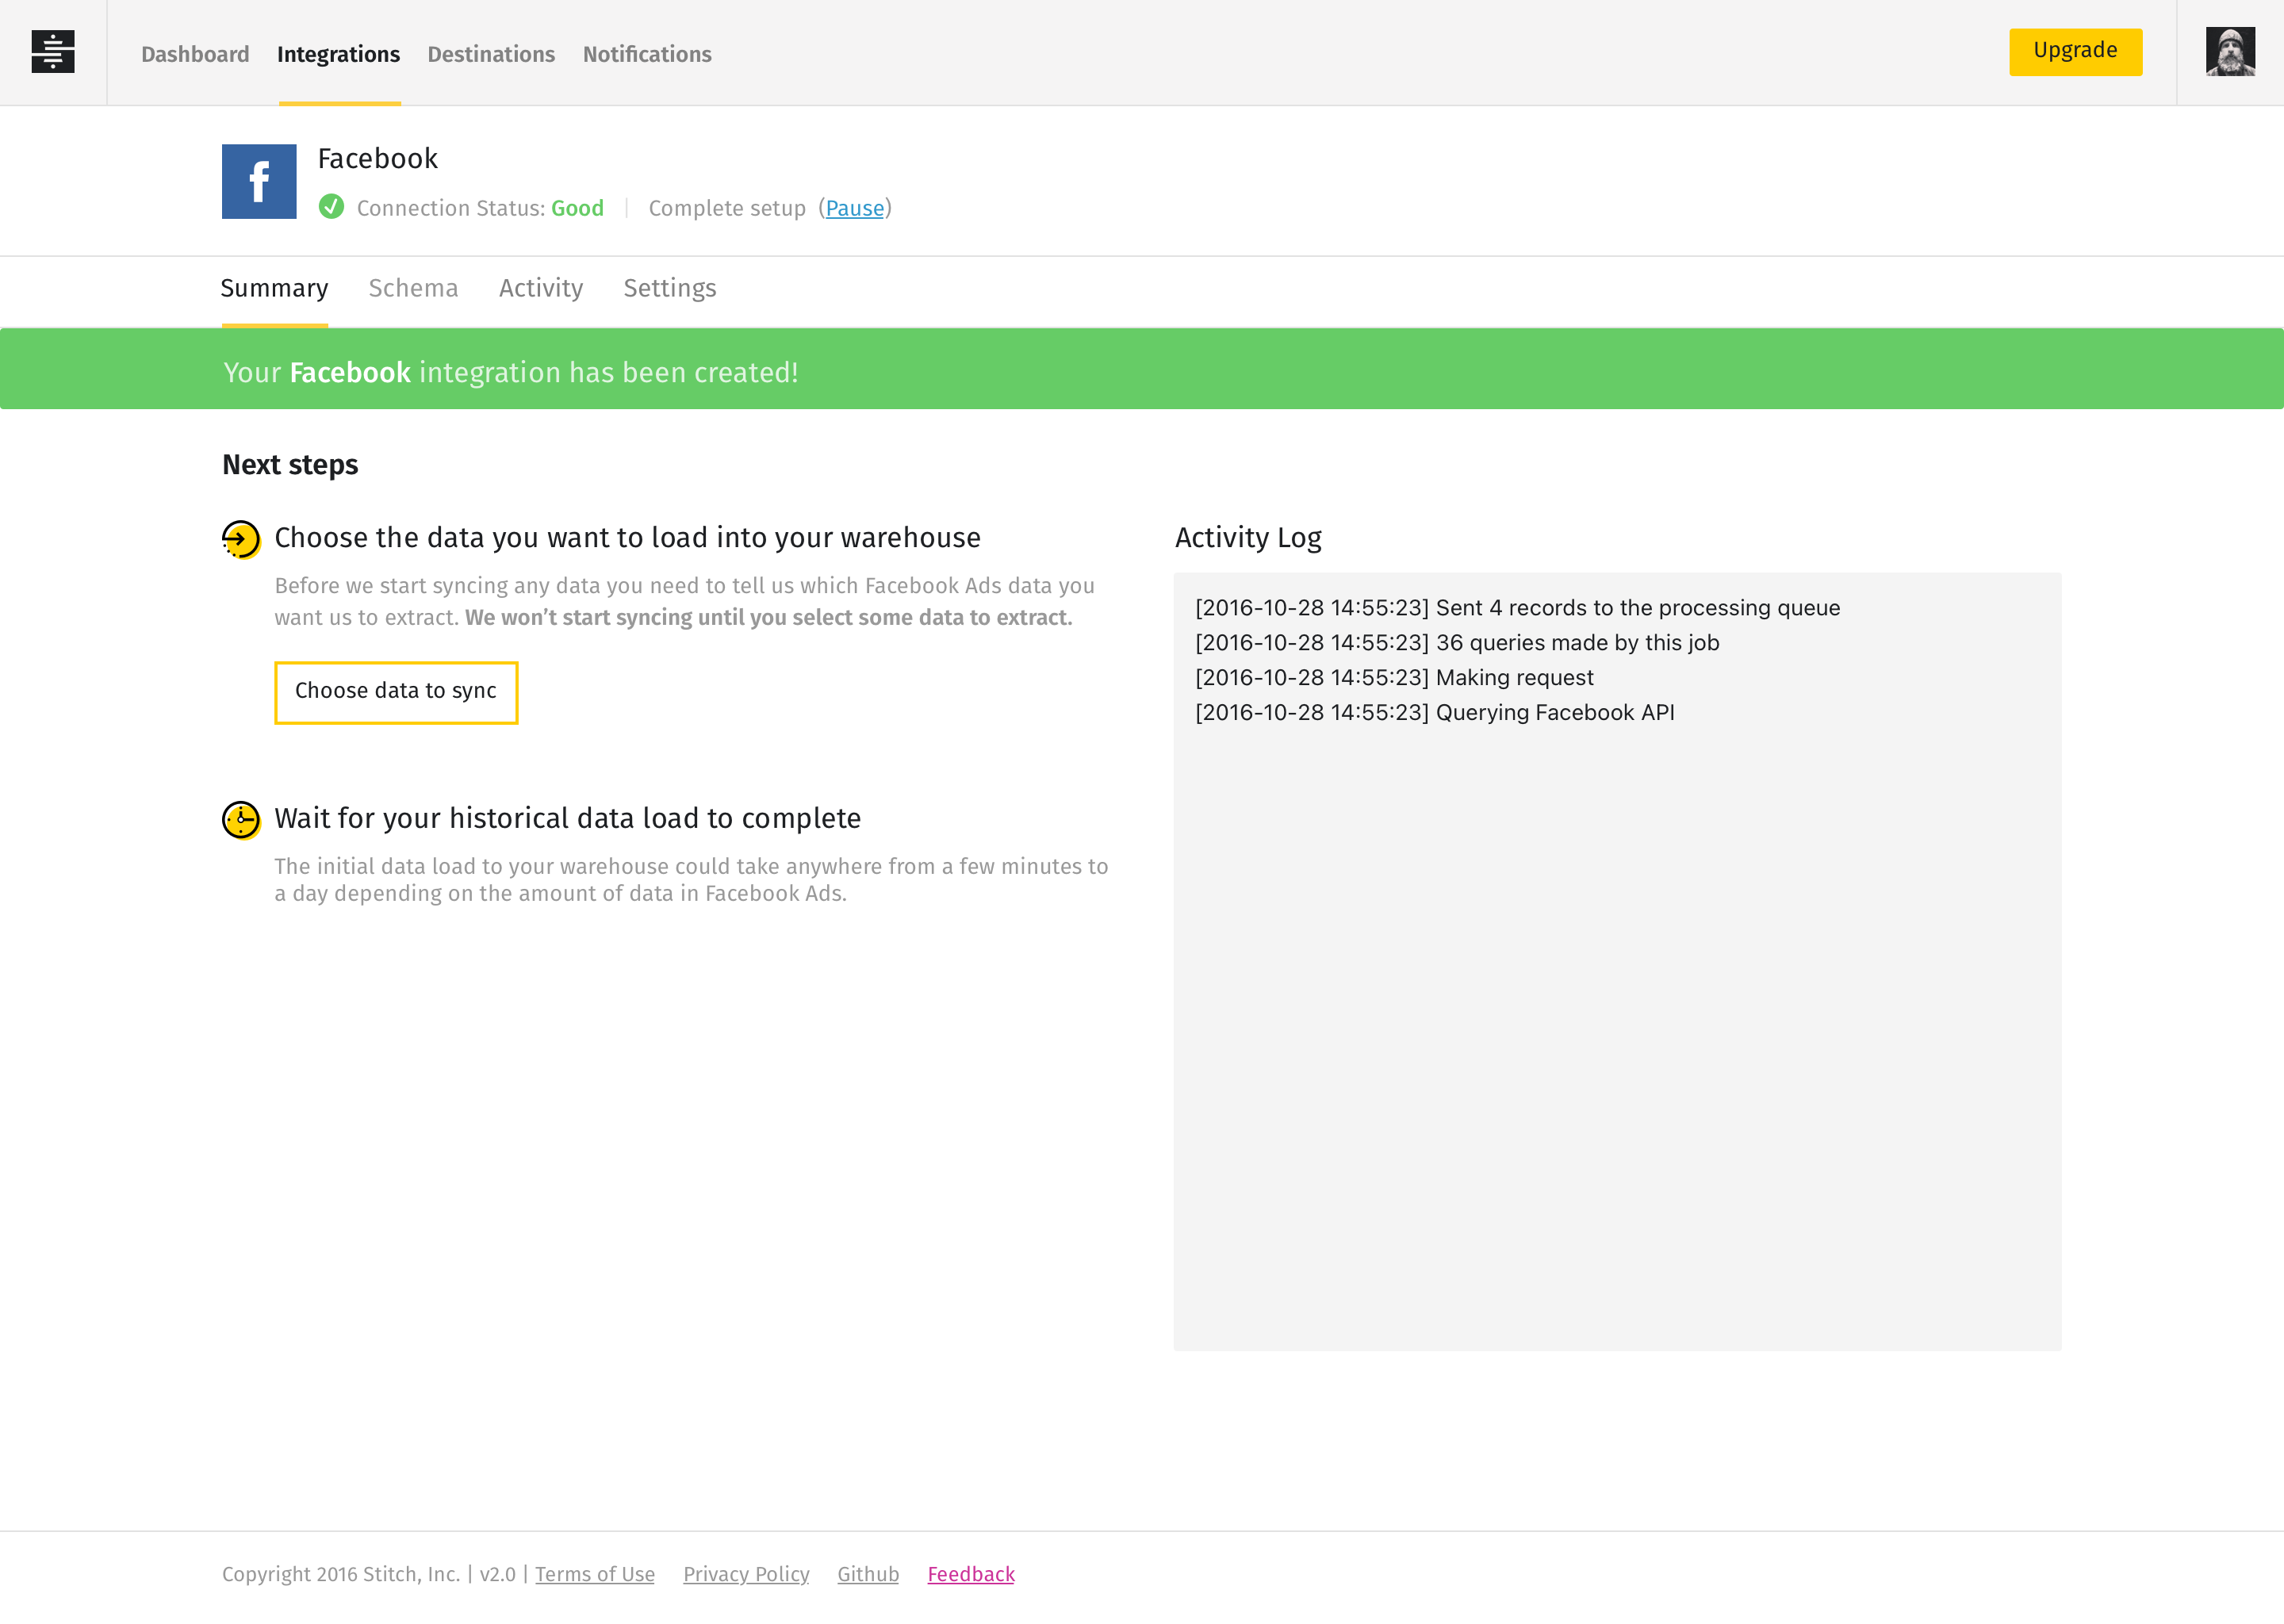
Task: Click the Facebook logo icon
Action: [x=259, y=181]
